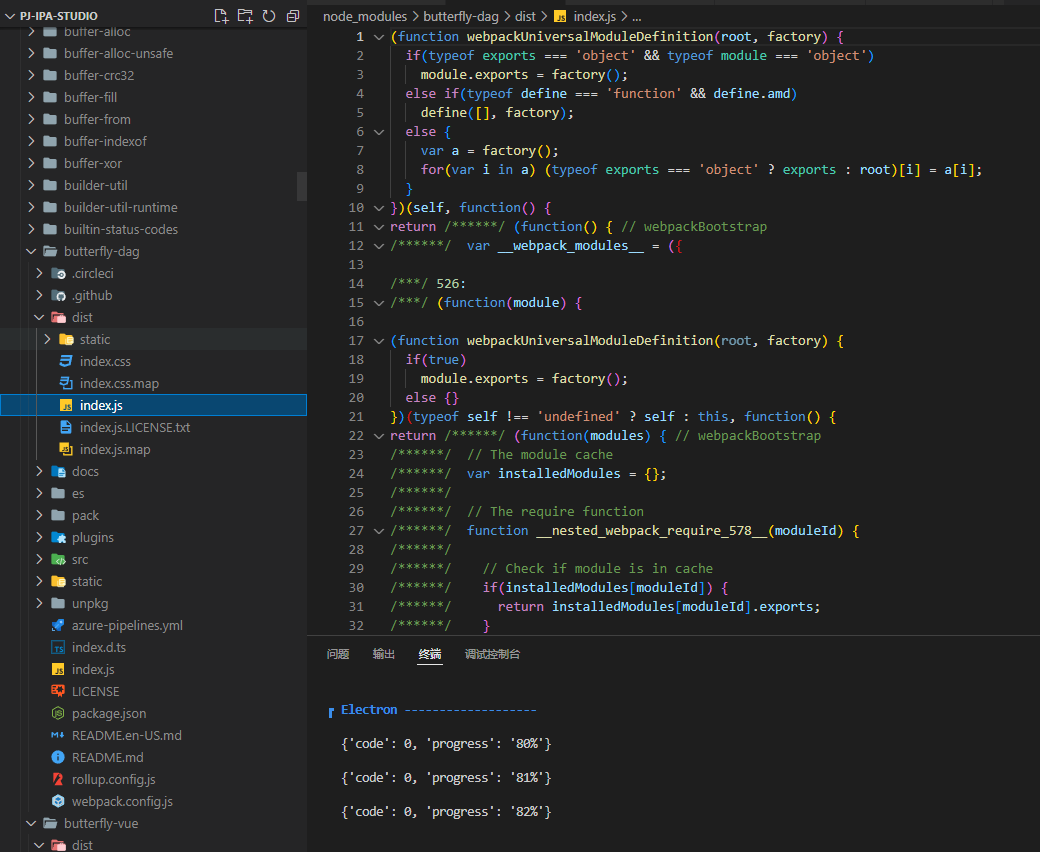Image resolution: width=1040 pixels, height=852 pixels.
Task: Open the .circleci folder
Action: [x=93, y=273]
